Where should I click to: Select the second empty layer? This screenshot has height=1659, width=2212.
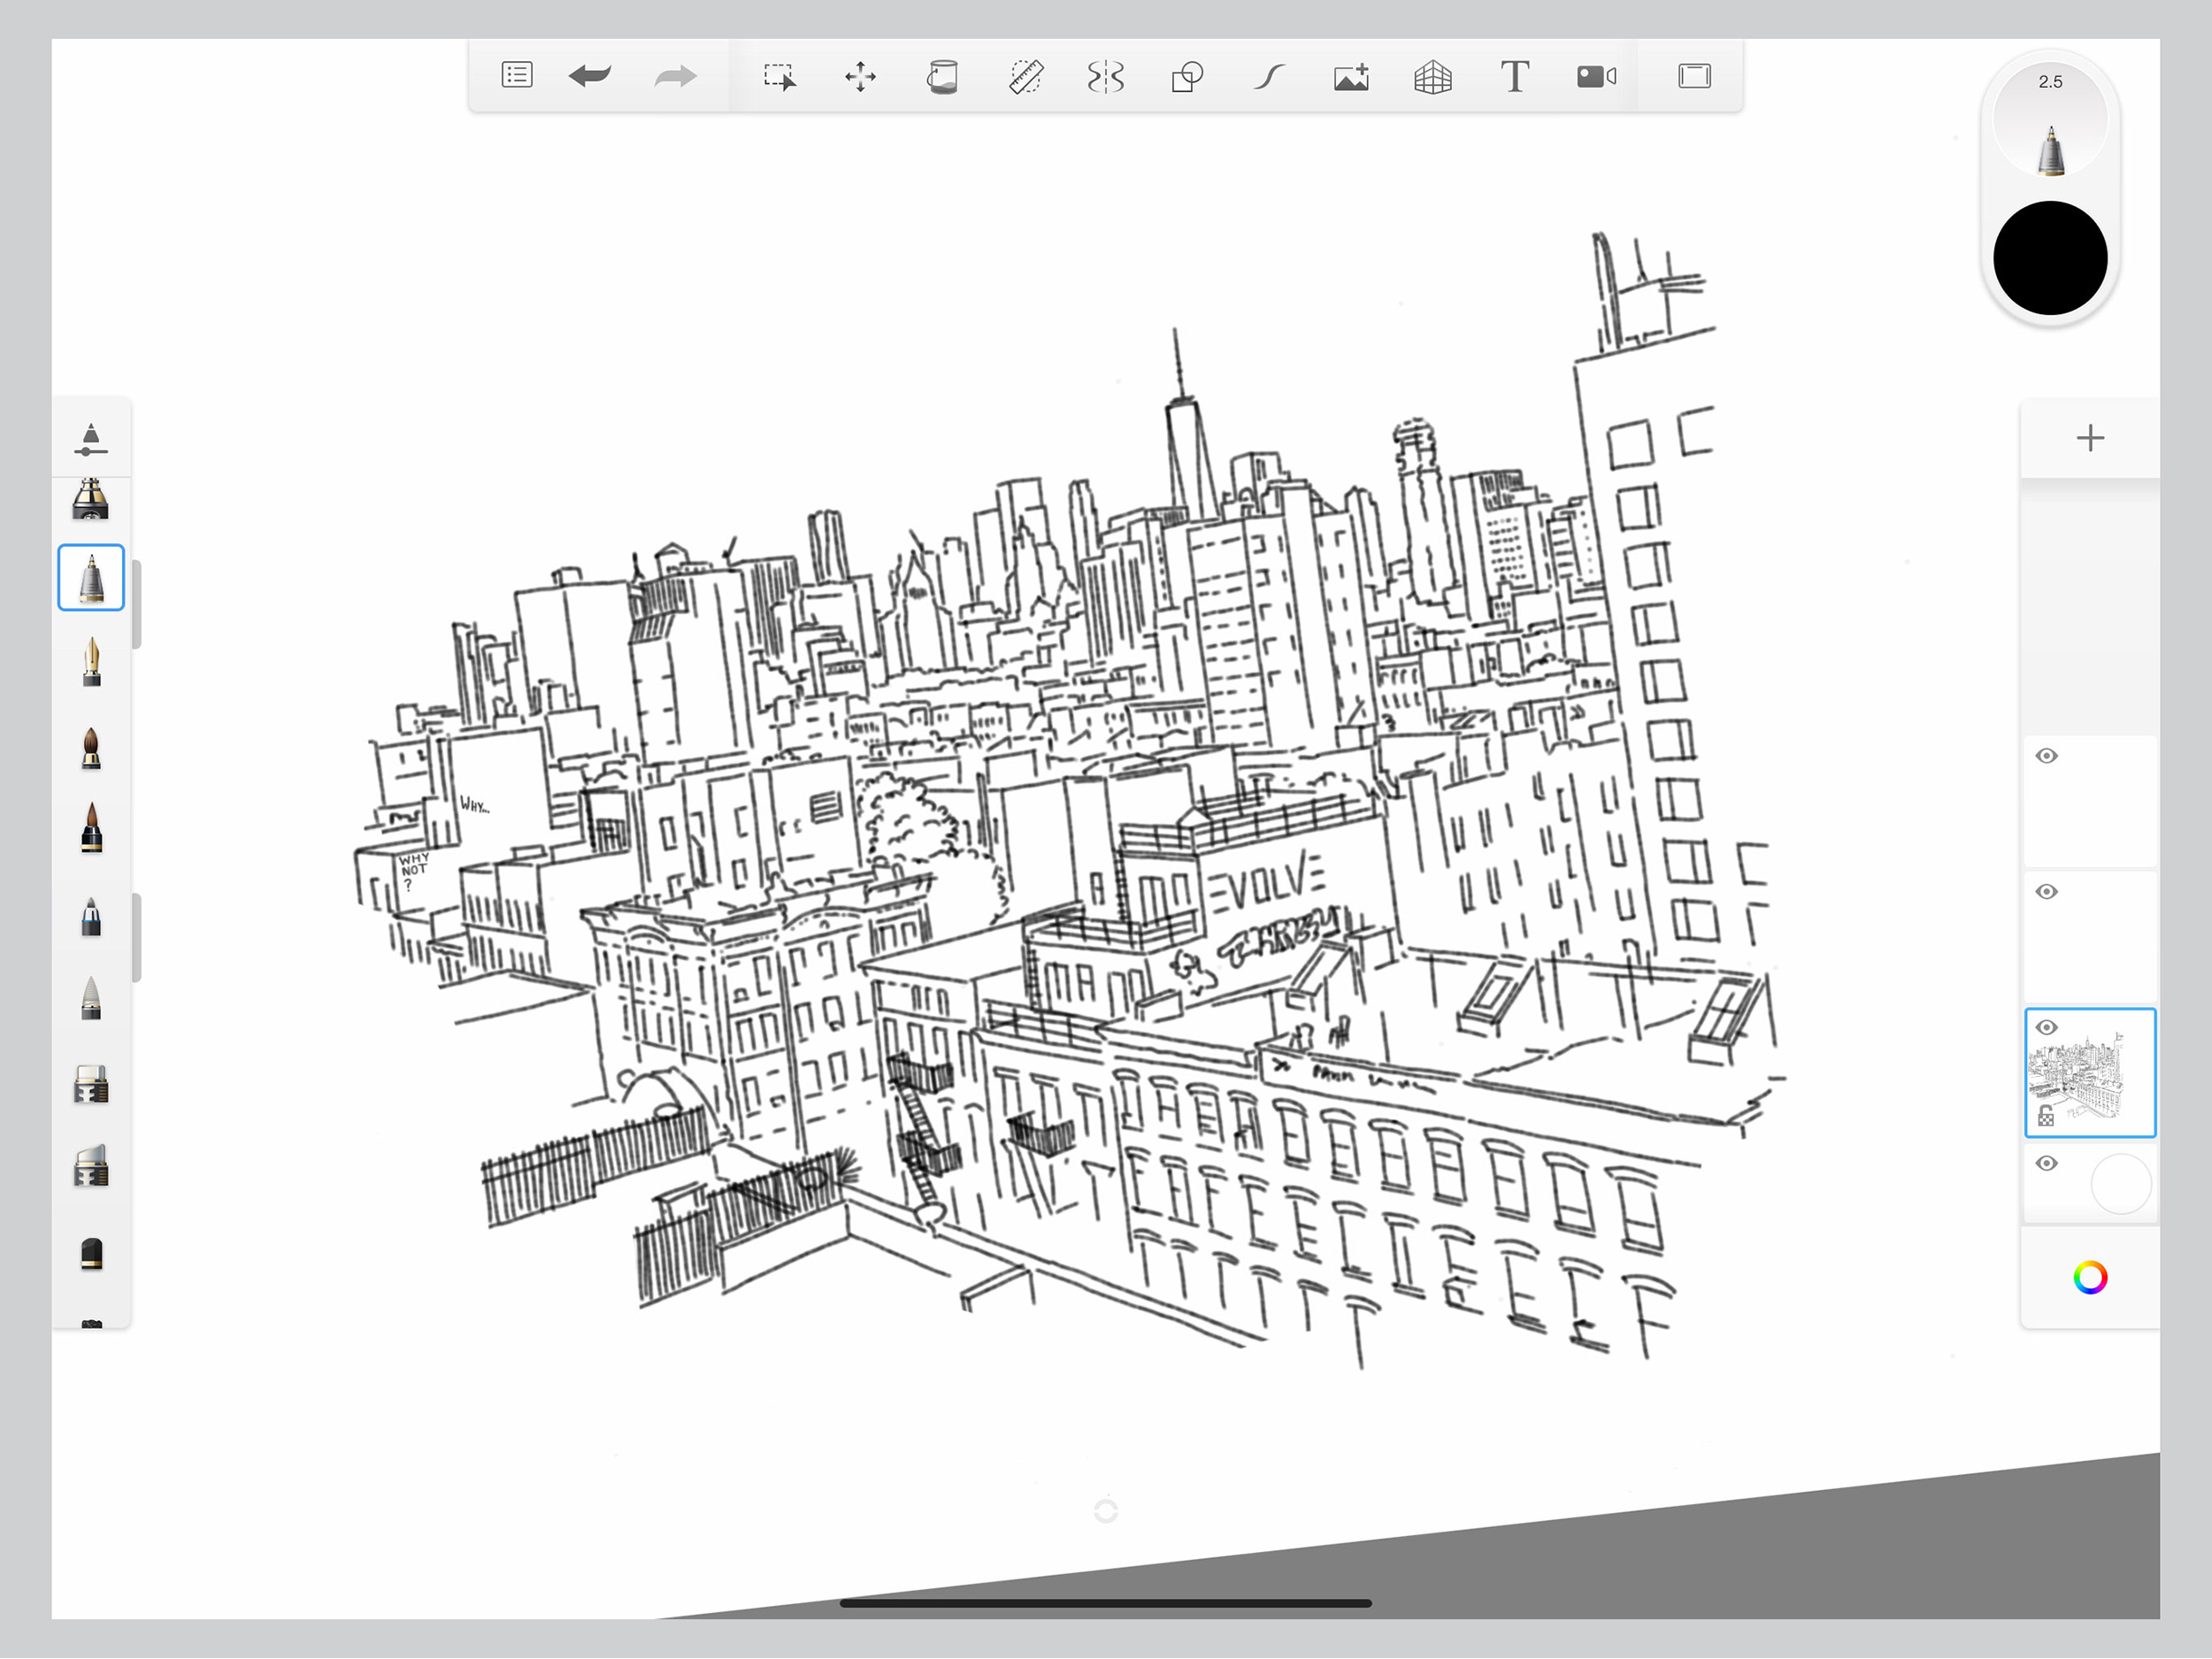(2090, 937)
